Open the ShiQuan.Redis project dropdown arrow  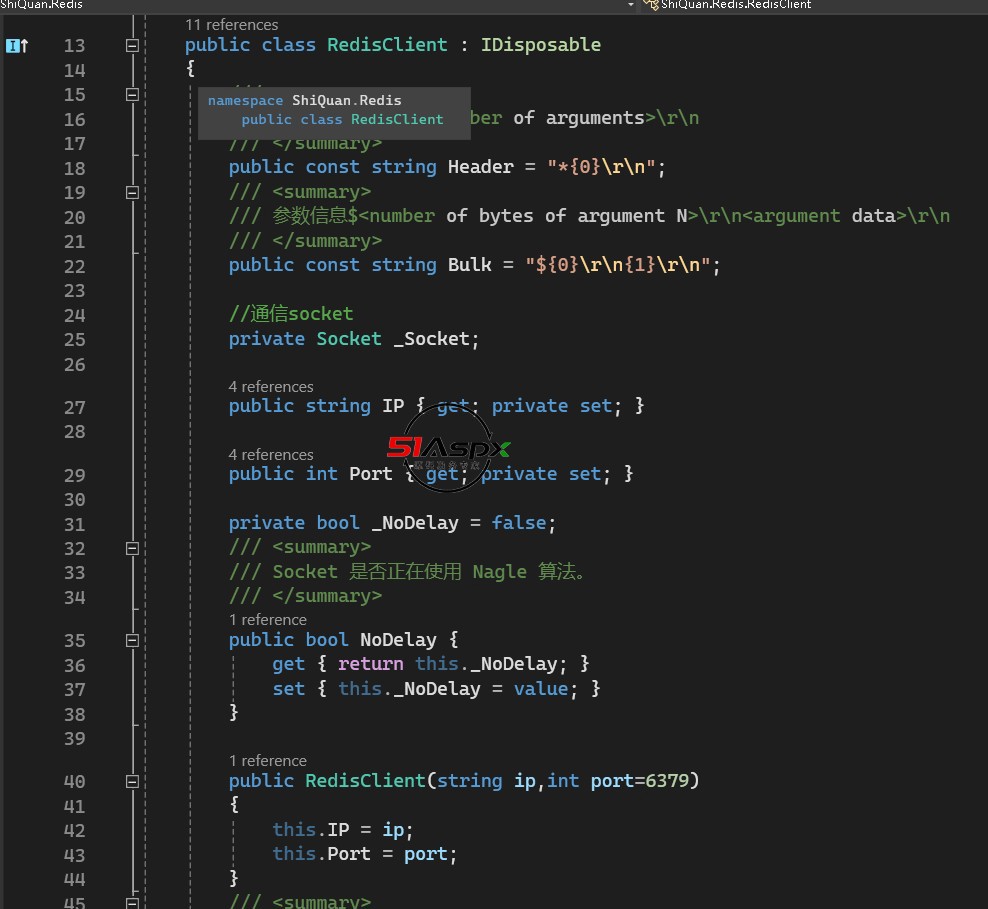click(x=630, y=5)
